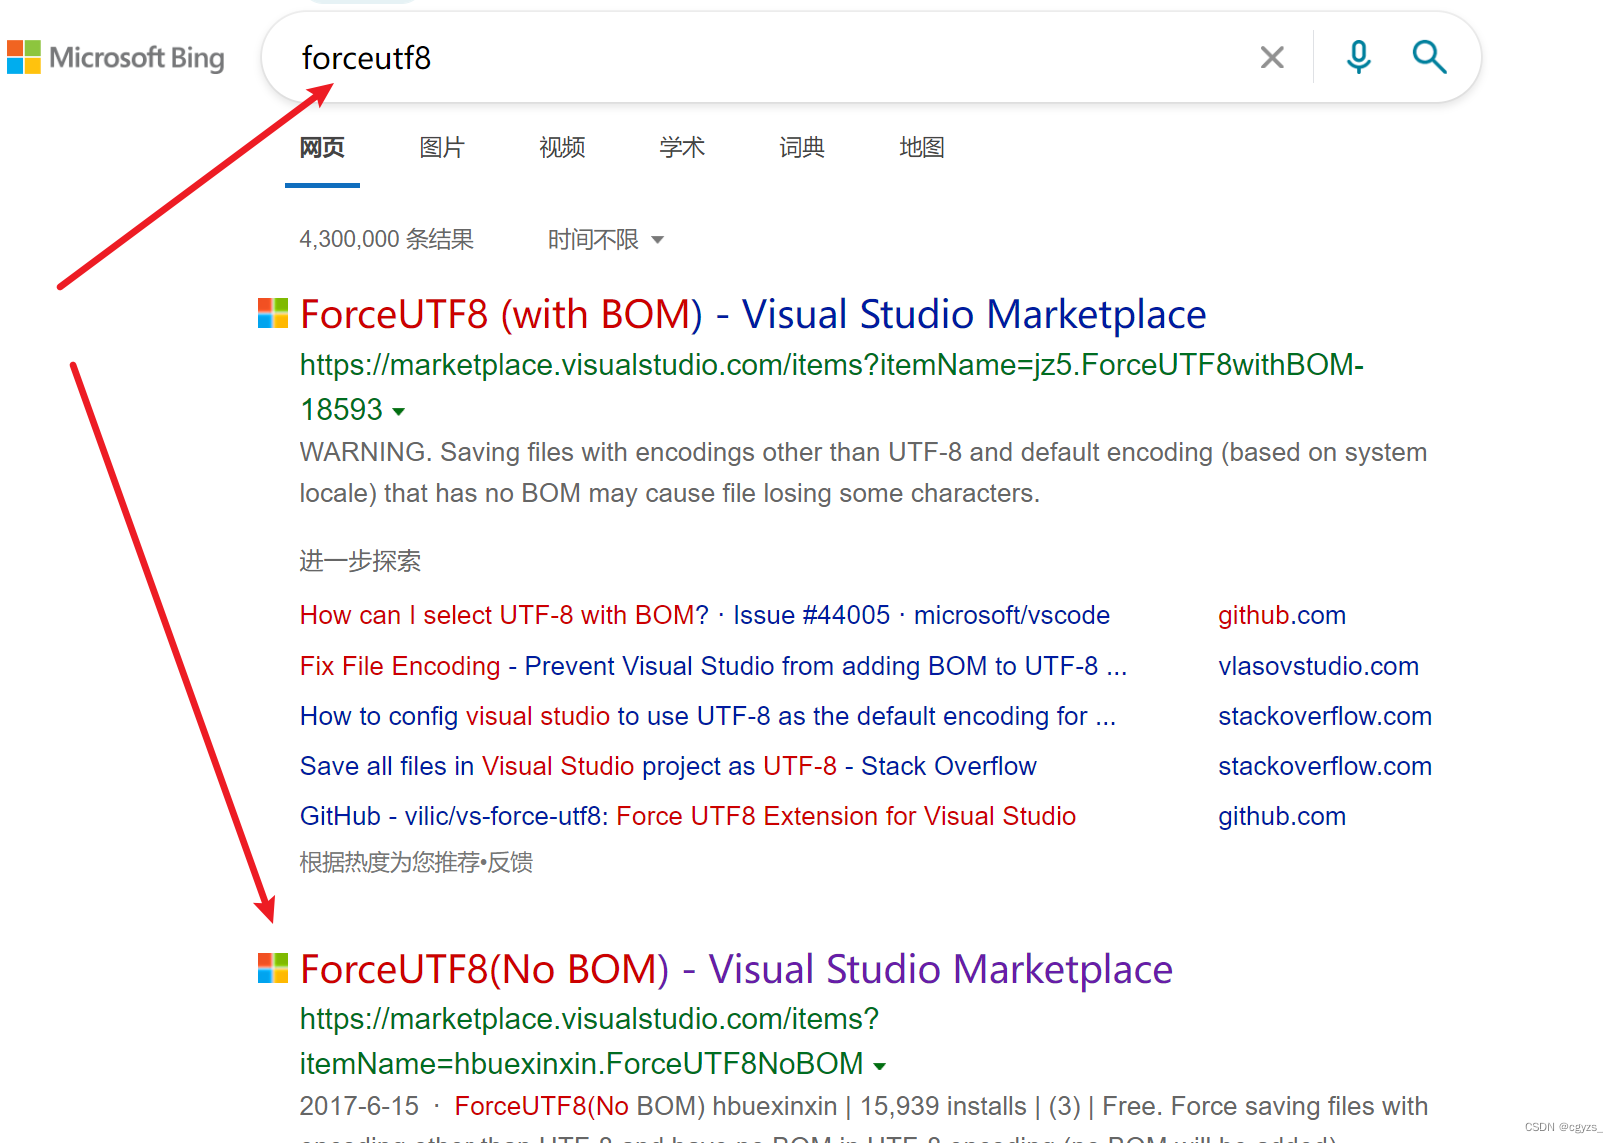Open GitHub vilic/vs-force-utf8 link
Viewport: 1618px width, 1143px height.
pos(688,816)
